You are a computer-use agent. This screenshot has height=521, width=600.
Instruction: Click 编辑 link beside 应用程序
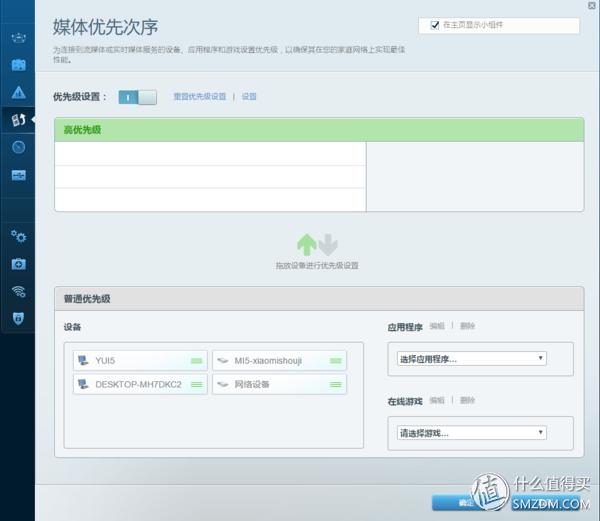pyautogui.click(x=437, y=326)
